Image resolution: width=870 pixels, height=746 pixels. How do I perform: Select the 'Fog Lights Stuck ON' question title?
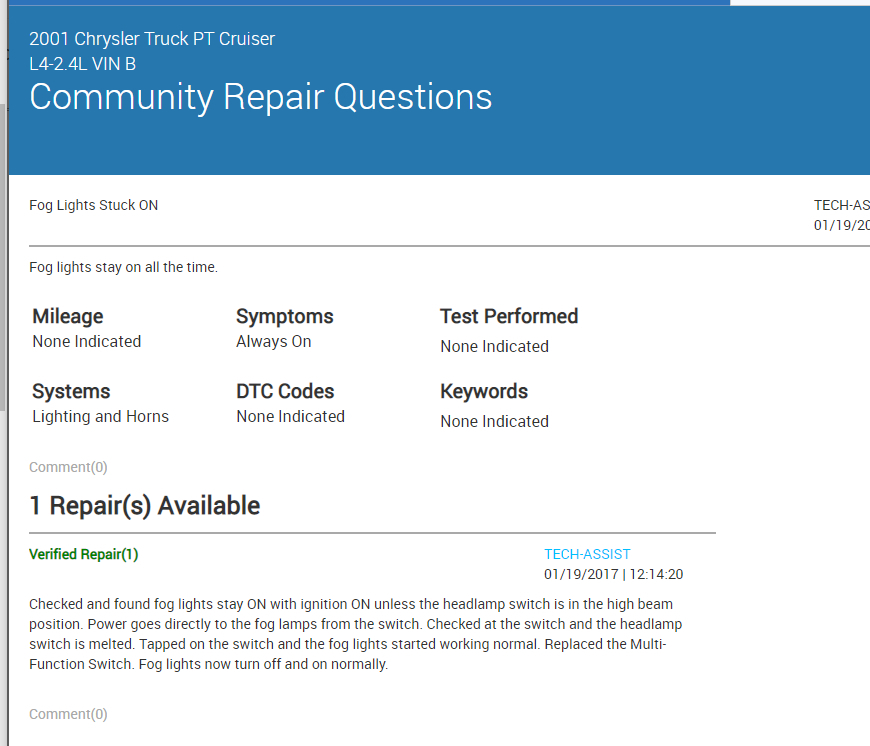(x=93, y=205)
